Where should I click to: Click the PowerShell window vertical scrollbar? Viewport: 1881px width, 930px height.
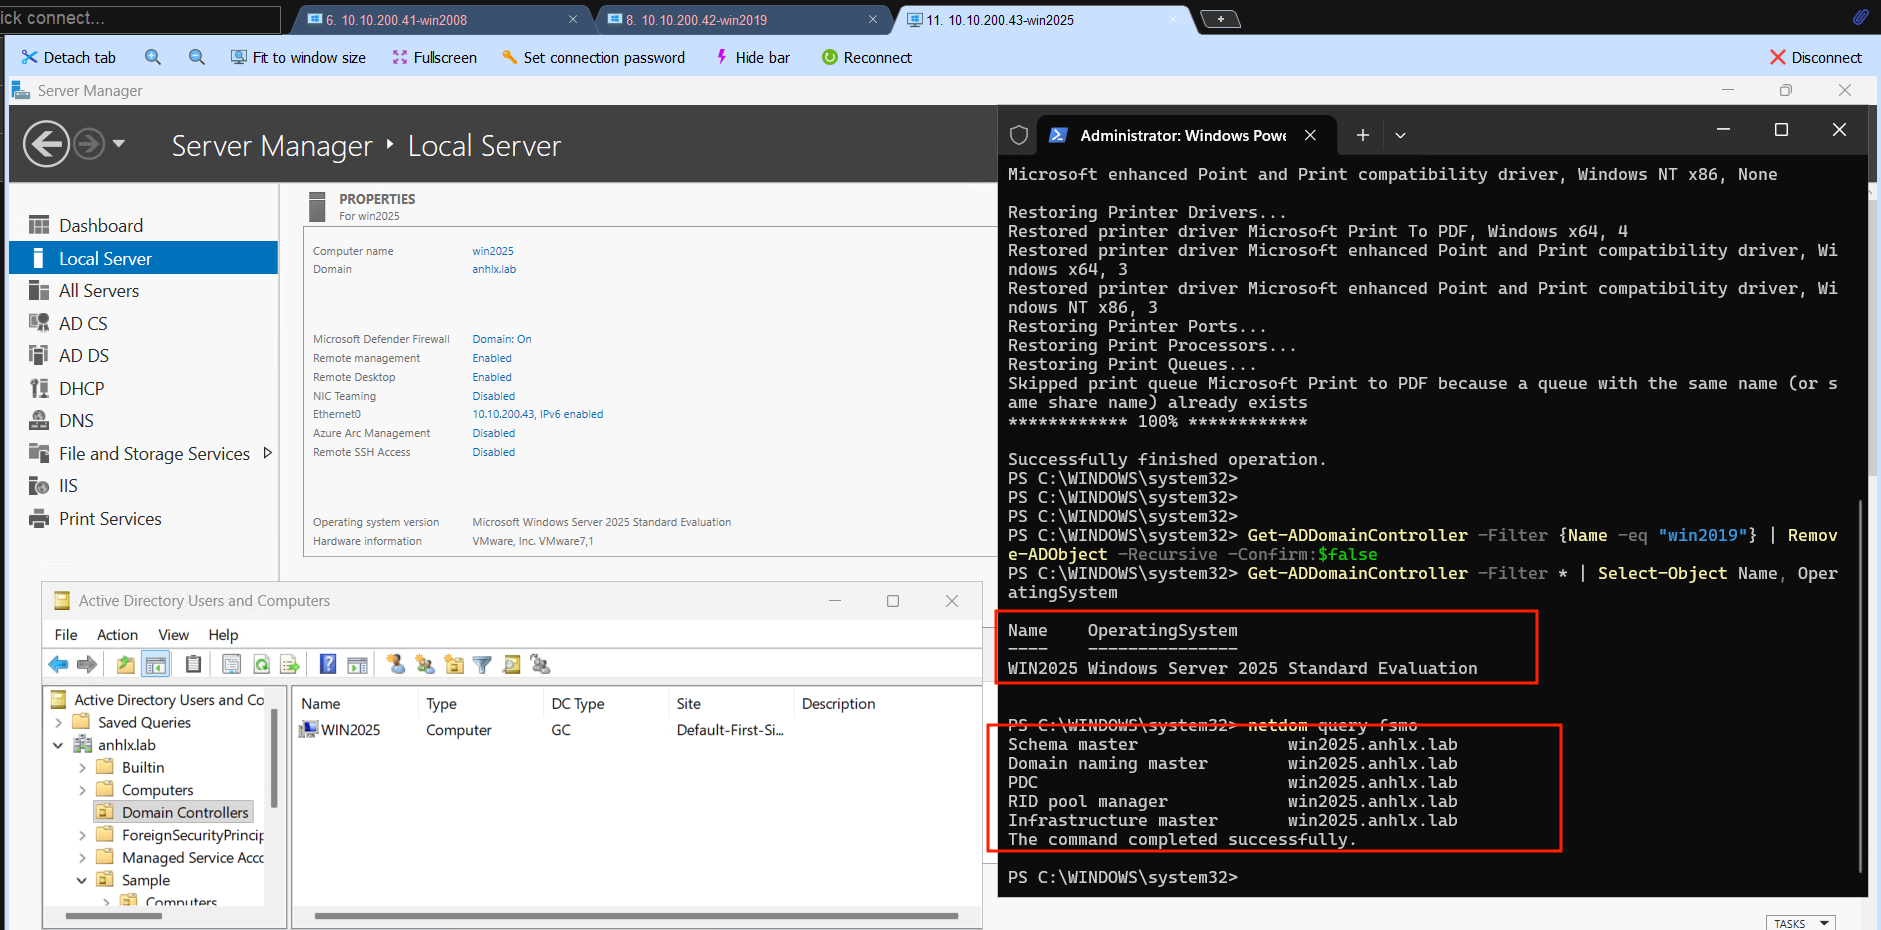pos(1860,686)
